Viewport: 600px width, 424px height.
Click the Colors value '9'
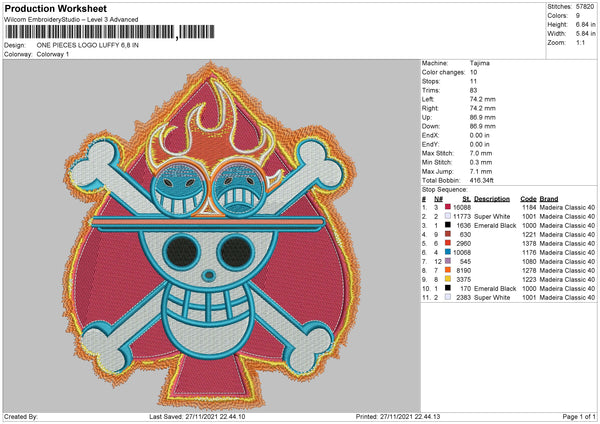coord(578,16)
